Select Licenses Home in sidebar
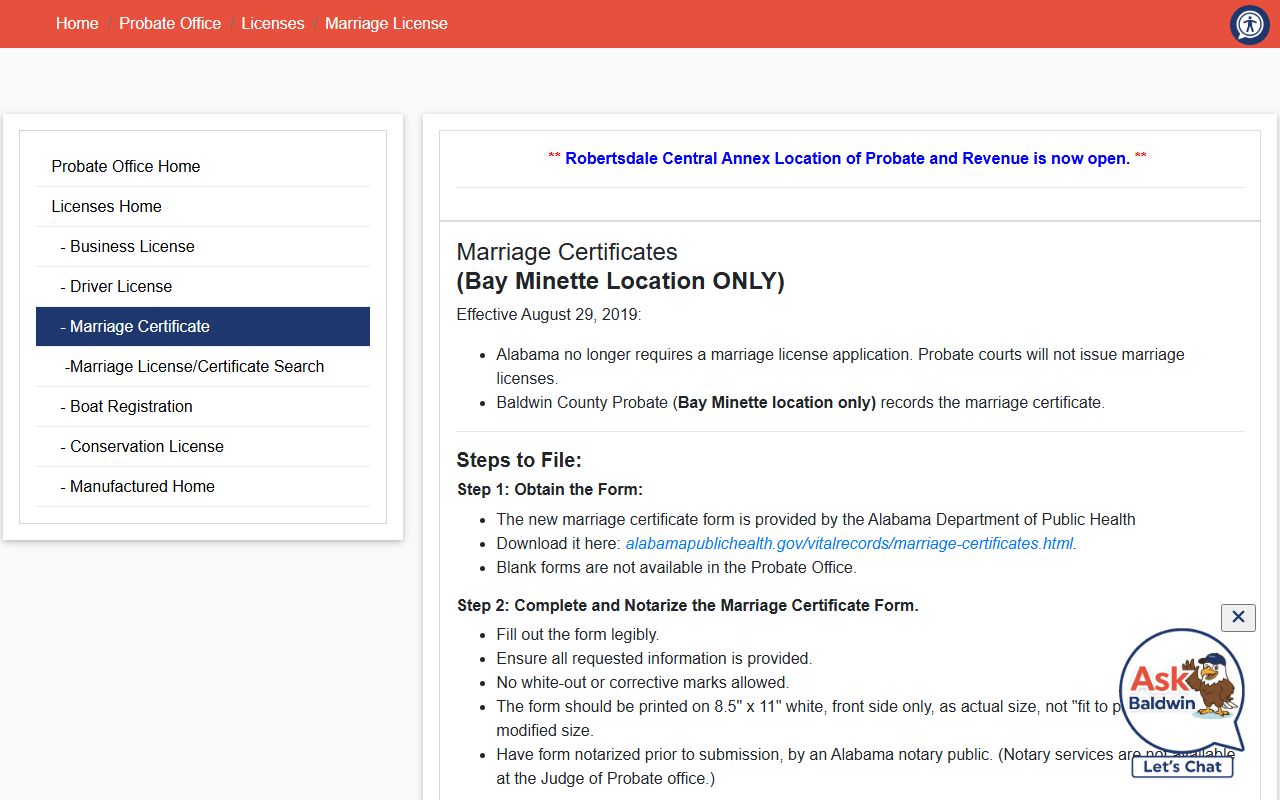1280x800 pixels. point(203,206)
